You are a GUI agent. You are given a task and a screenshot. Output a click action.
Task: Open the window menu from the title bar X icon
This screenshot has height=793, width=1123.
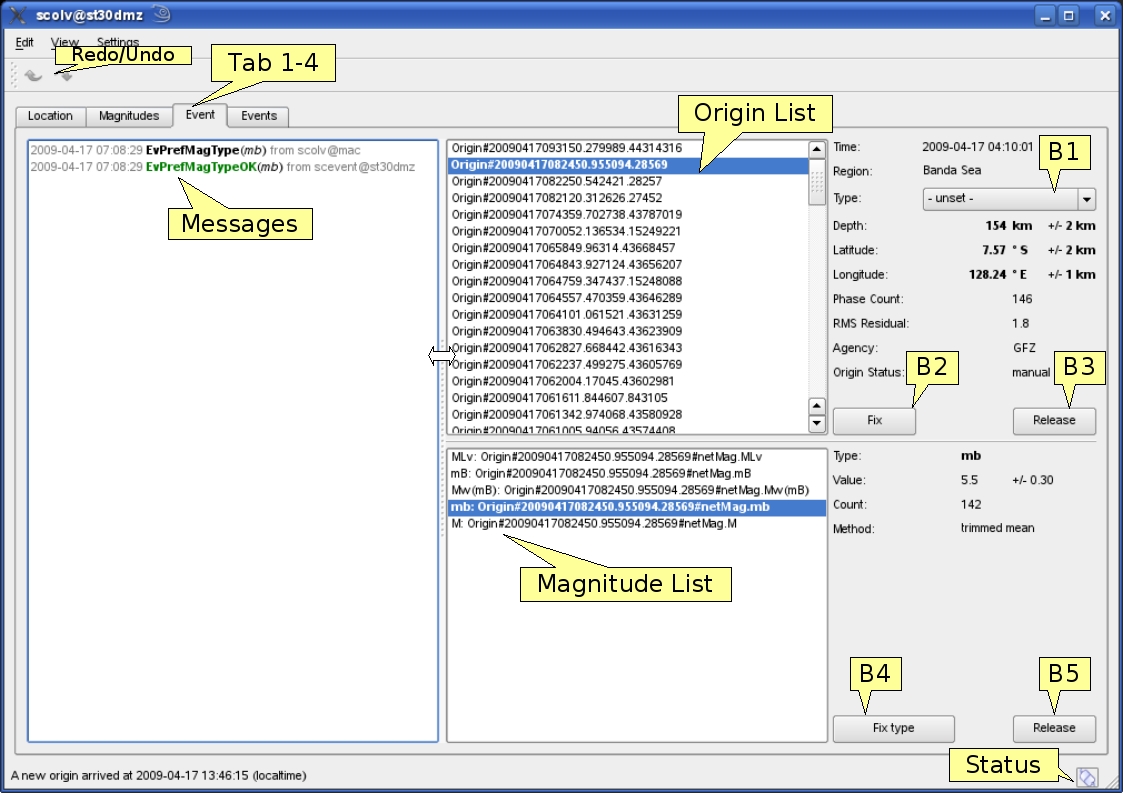pos(17,15)
